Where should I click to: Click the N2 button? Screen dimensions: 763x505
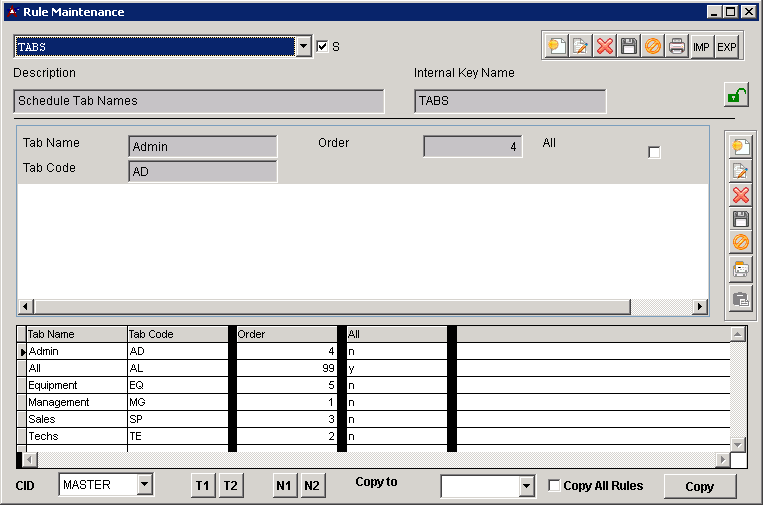(x=312, y=486)
